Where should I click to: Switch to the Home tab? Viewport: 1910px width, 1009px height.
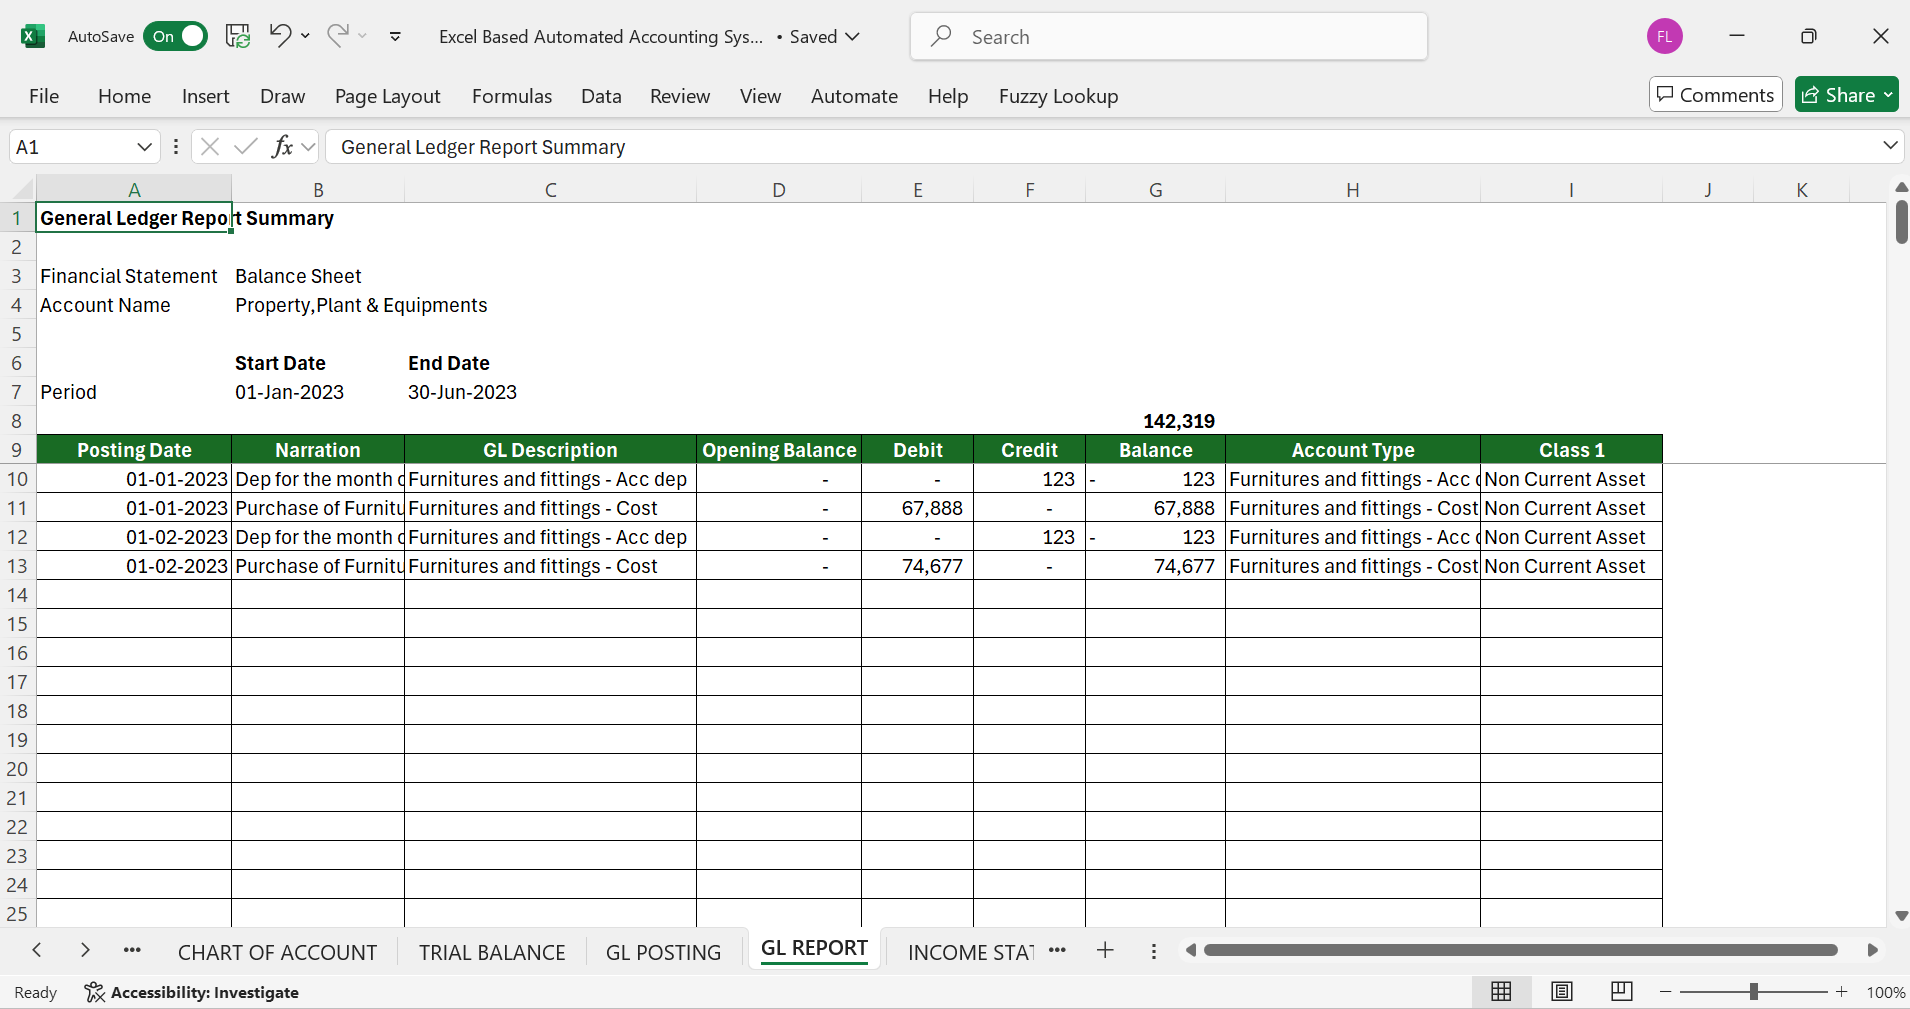125,96
